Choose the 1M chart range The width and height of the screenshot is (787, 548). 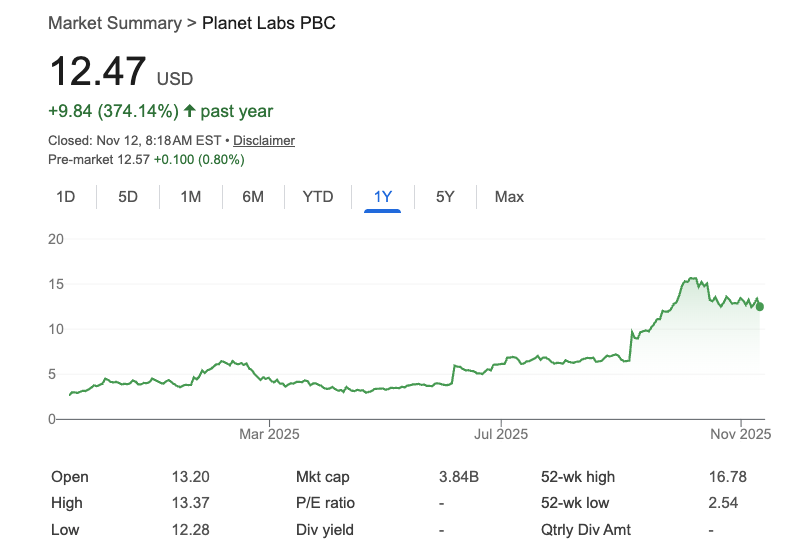pos(190,197)
